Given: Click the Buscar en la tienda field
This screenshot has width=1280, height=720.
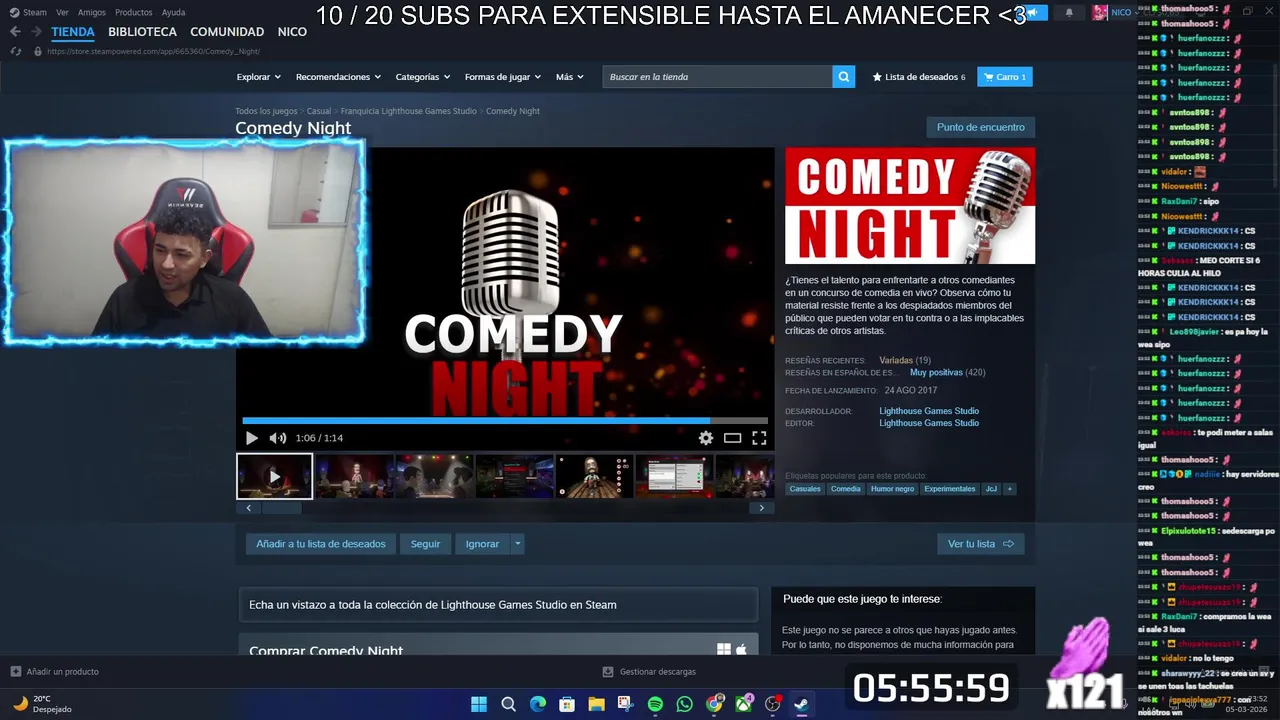Looking at the screenshot, I should [718, 77].
